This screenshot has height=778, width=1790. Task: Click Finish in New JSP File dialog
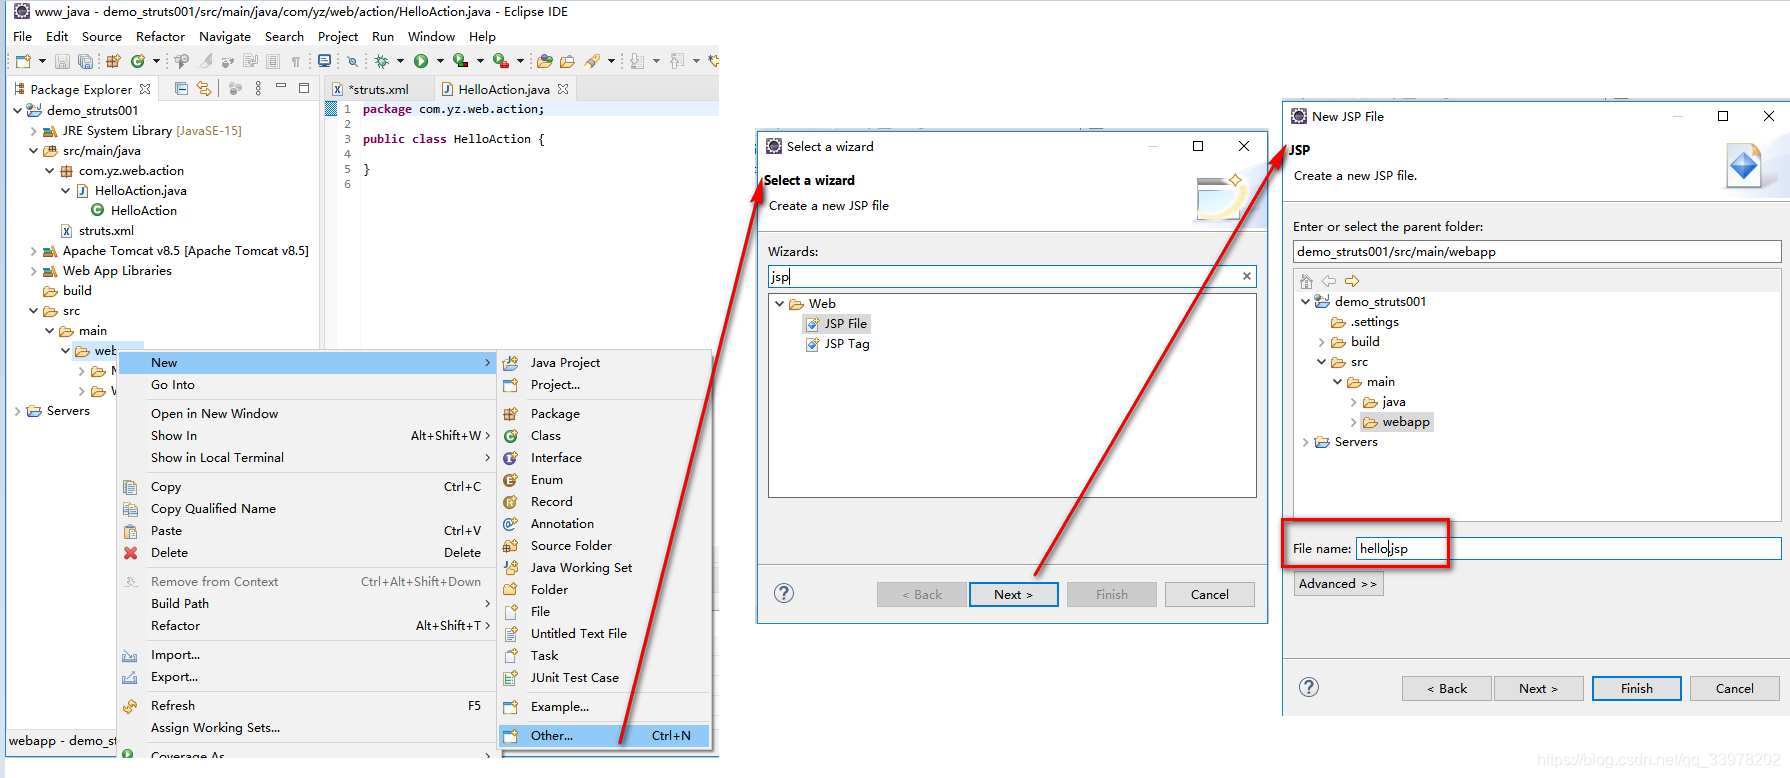coord(1636,688)
